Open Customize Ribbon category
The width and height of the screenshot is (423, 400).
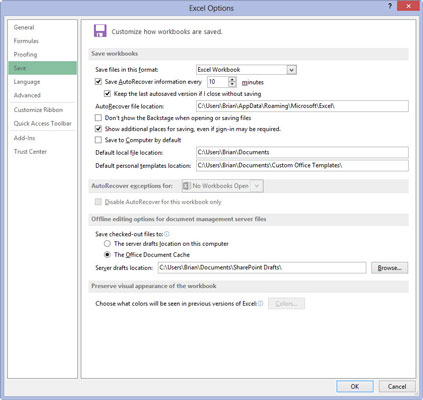point(42,110)
